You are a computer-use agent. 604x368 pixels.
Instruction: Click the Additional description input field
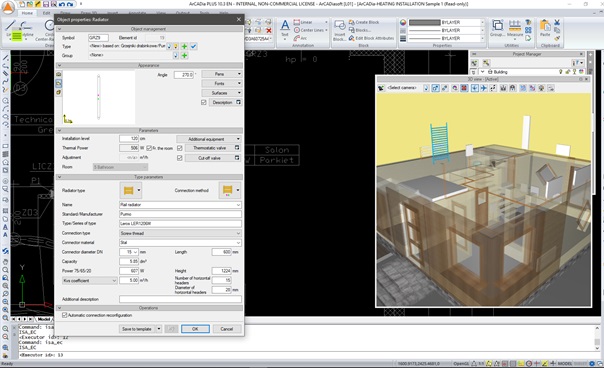point(180,299)
